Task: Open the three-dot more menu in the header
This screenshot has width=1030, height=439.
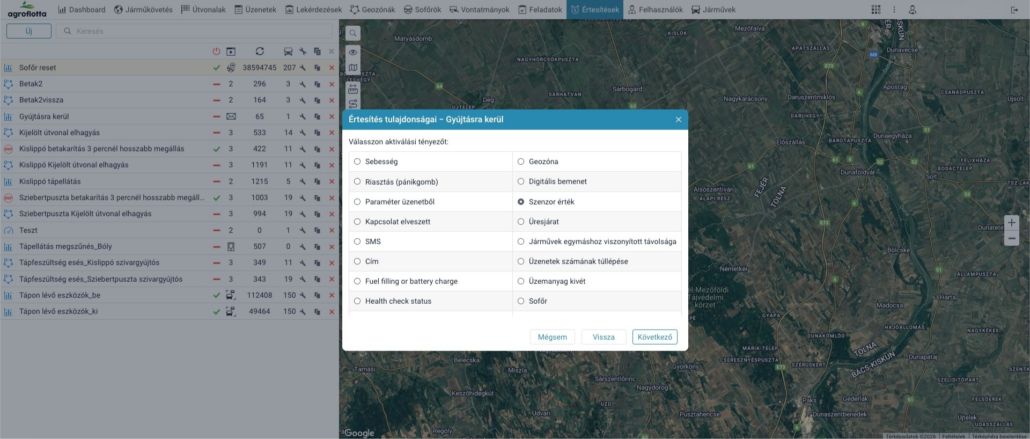Action: click(x=893, y=9)
